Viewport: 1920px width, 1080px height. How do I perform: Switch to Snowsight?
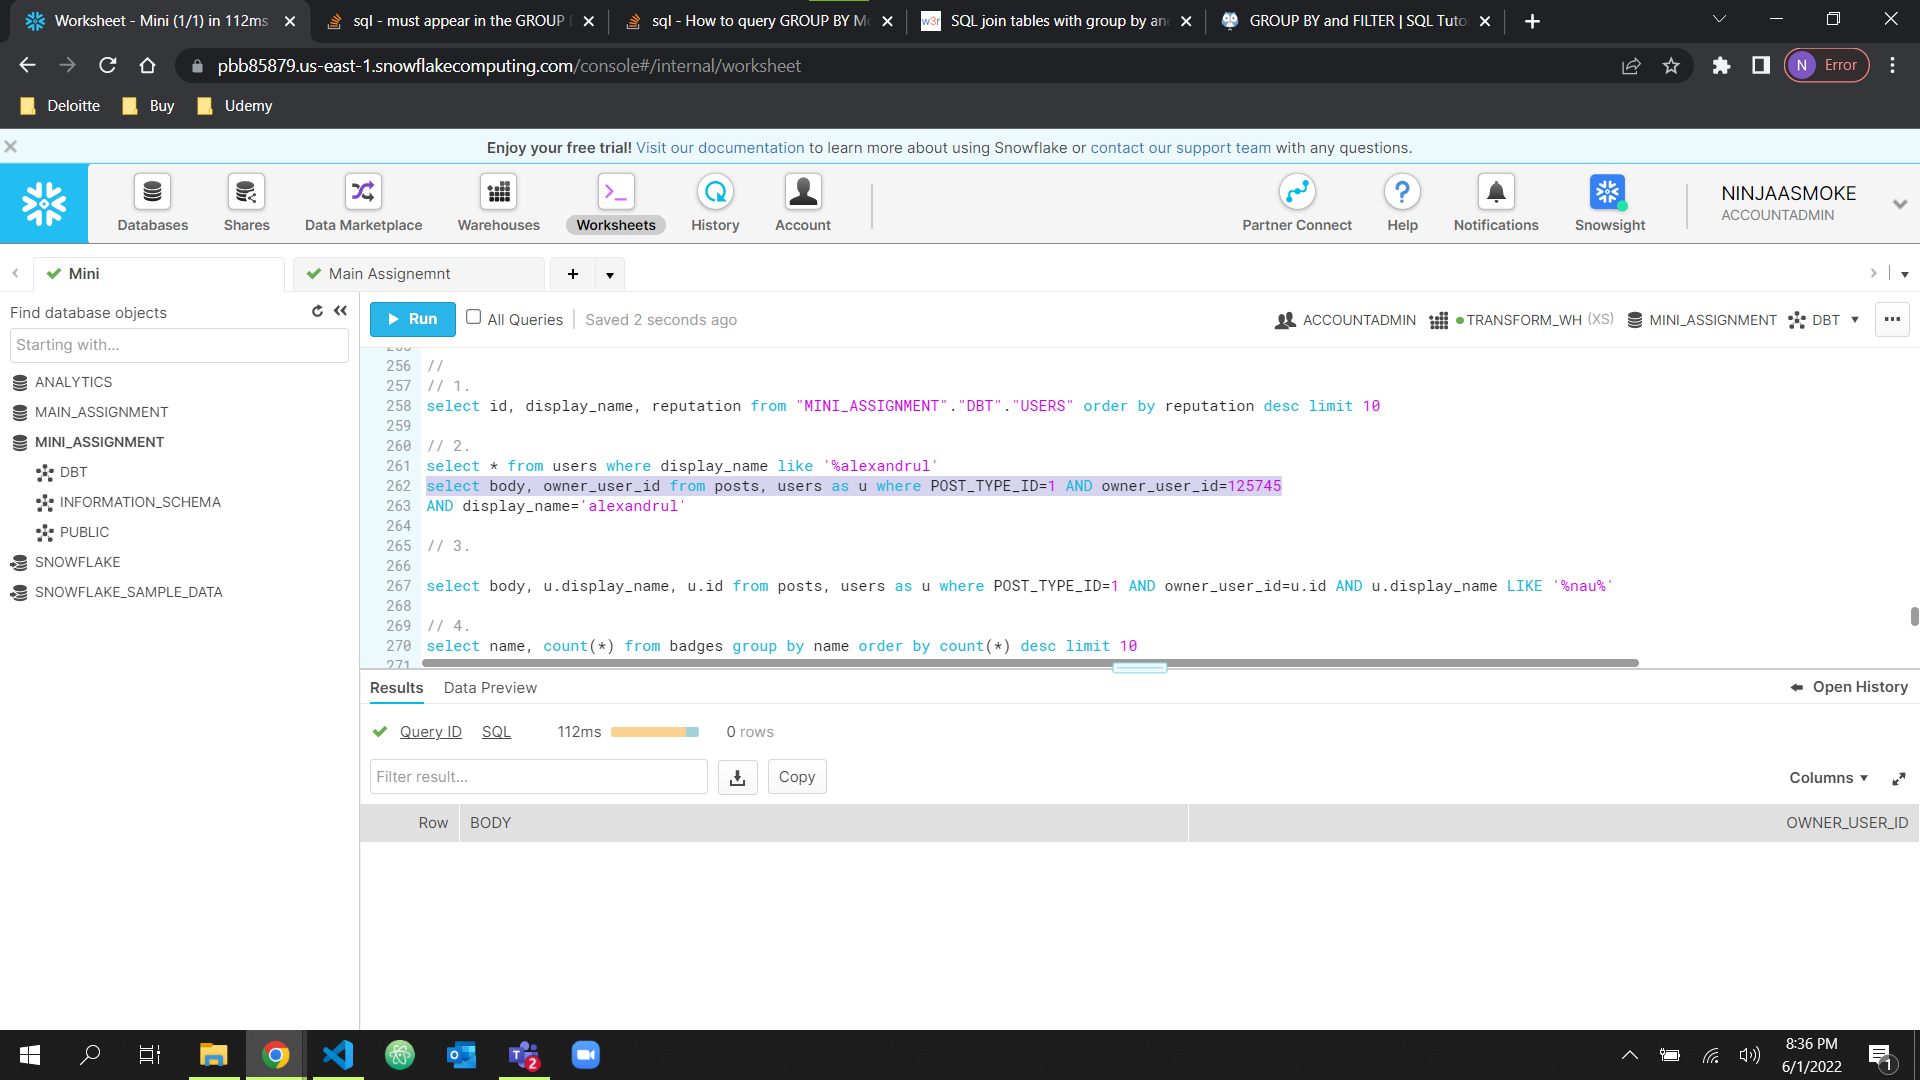point(1609,202)
